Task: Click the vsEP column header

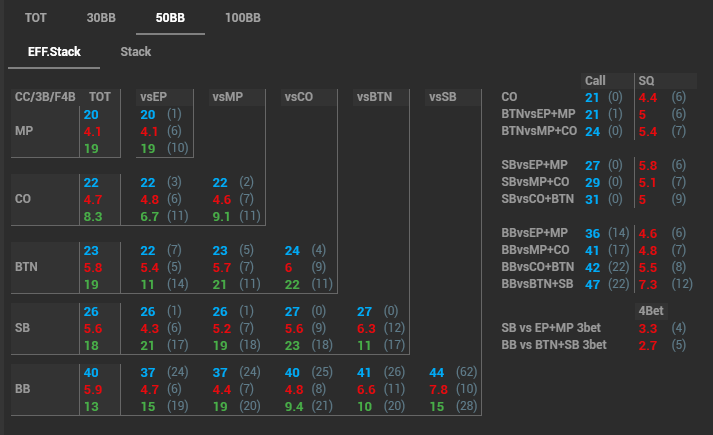Action: click(155, 97)
